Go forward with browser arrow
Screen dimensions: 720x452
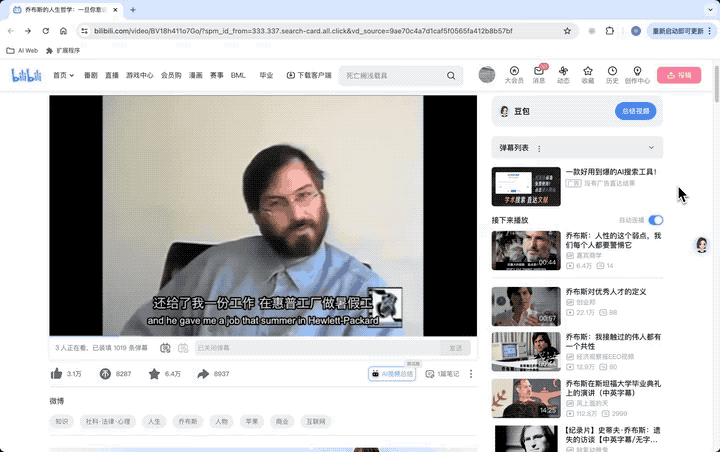28,31
